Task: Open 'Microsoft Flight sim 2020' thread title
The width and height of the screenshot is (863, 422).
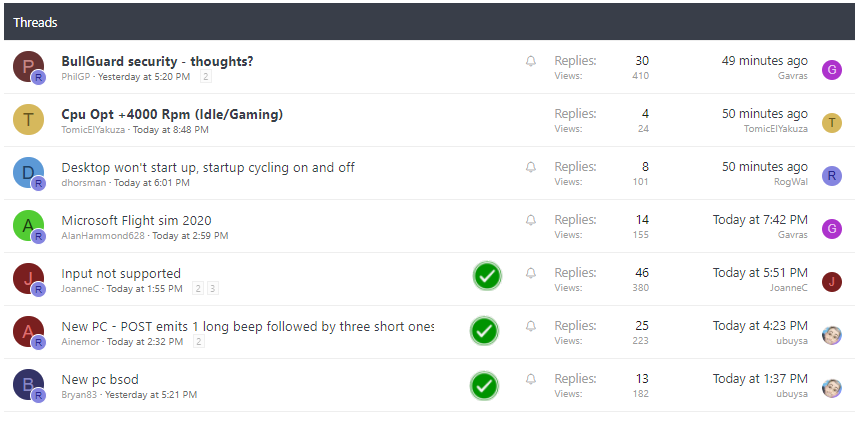Action: point(136,220)
